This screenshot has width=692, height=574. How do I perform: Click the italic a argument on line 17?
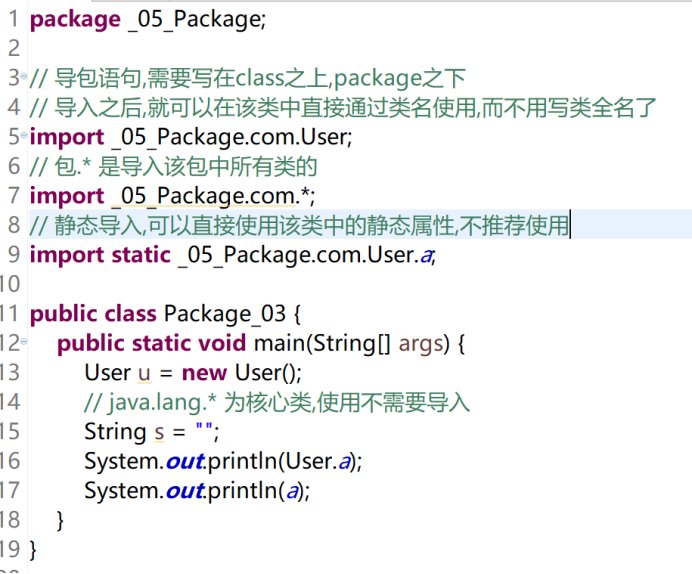click(x=292, y=491)
